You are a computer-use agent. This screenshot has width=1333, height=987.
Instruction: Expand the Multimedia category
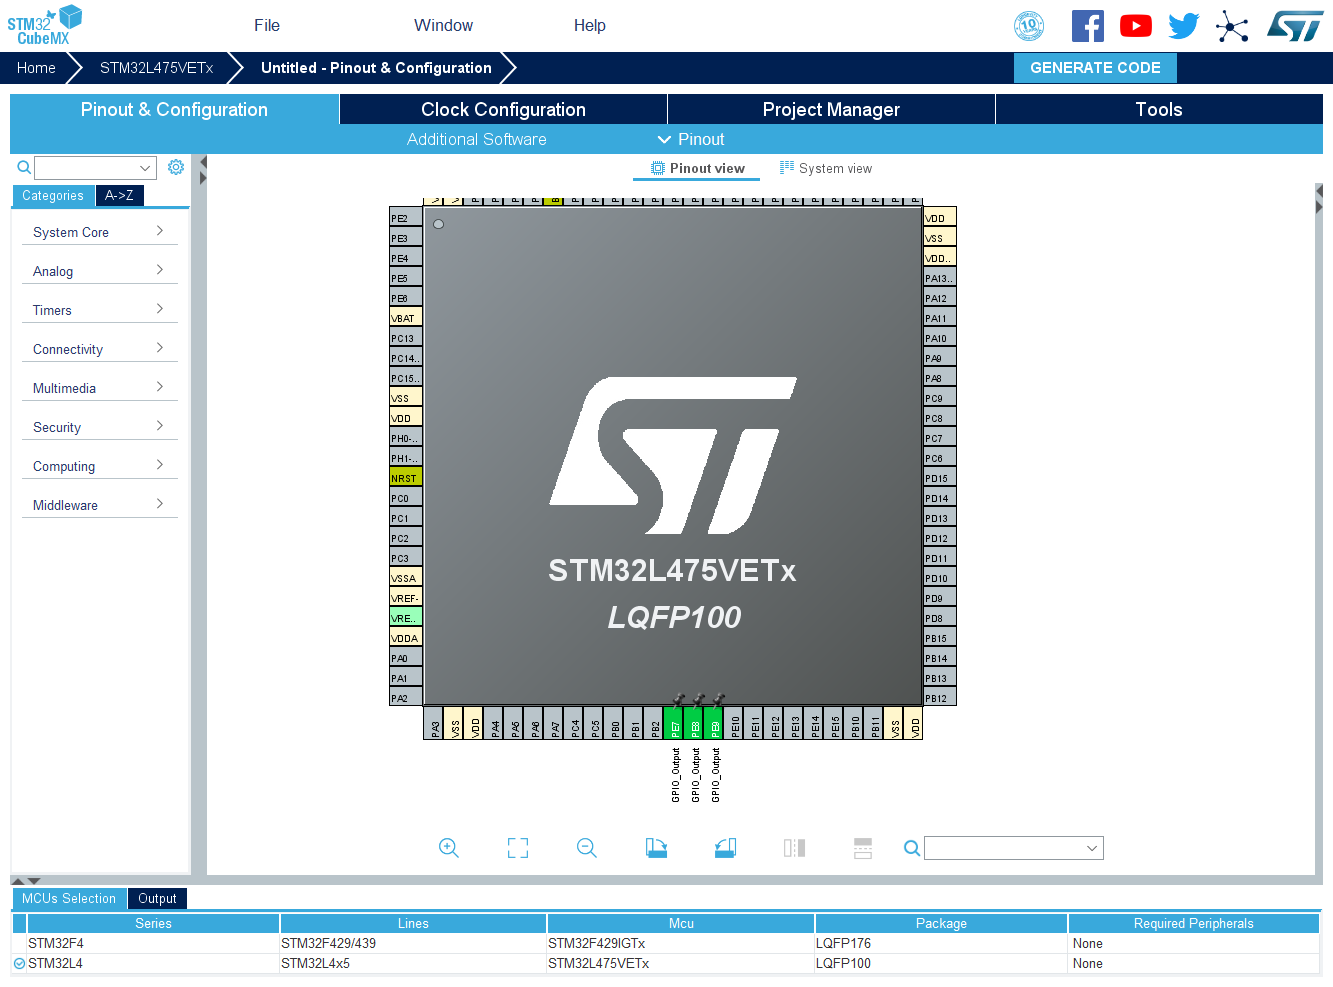[x=99, y=388]
